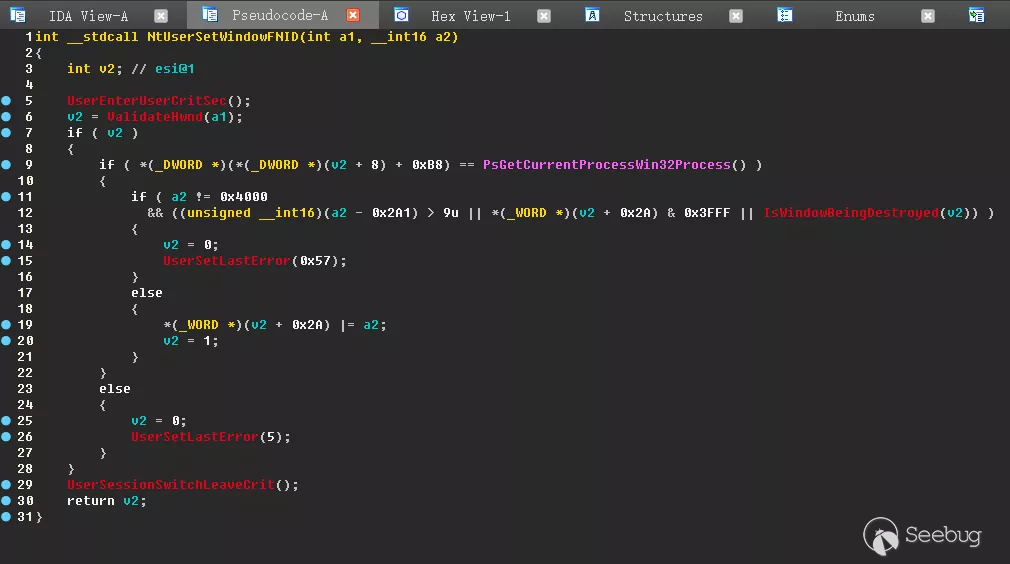This screenshot has width=1010, height=564.
Task: Toggle breakpoint dot on line 15
Action: [x=6, y=261]
